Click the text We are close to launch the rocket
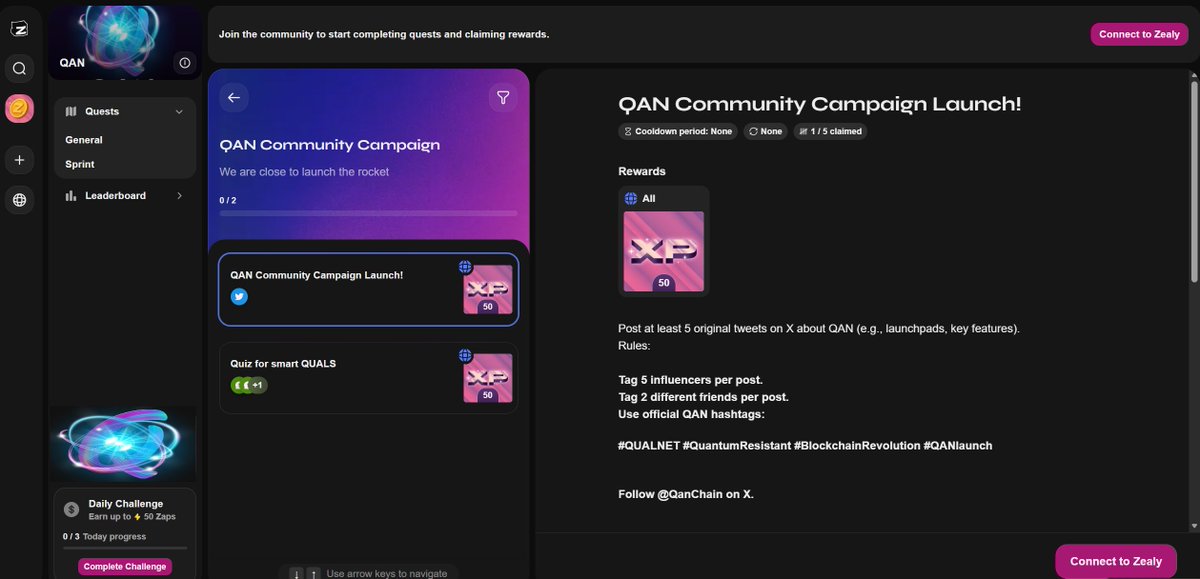Image resolution: width=1200 pixels, height=579 pixels. coord(304,172)
